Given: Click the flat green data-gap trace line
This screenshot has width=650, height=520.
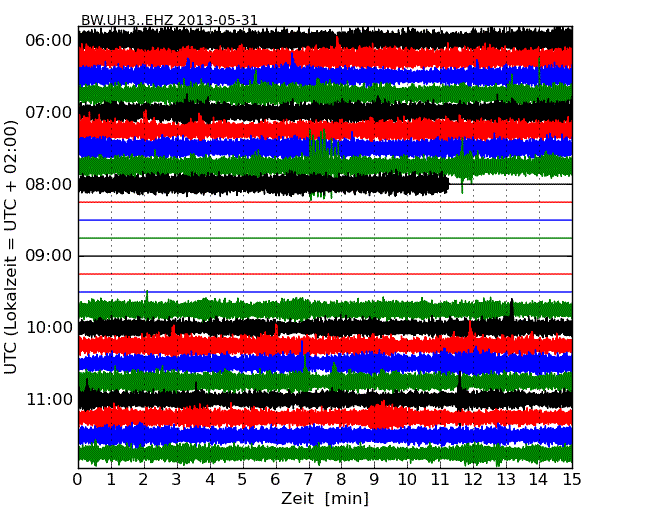Looking at the screenshot, I should 325,238.
